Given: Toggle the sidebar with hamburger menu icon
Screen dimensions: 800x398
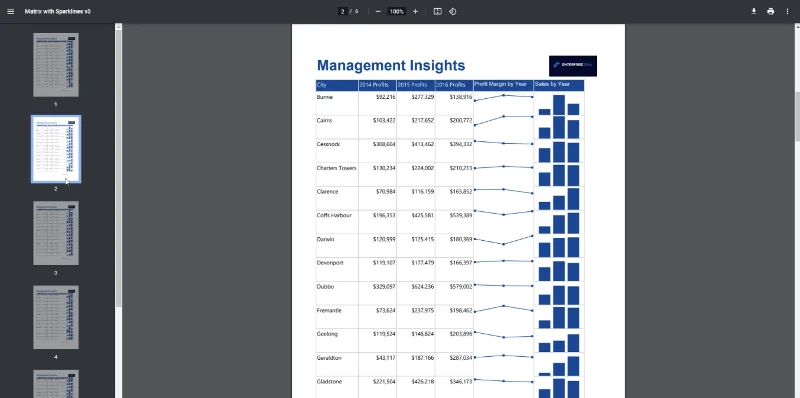Looking at the screenshot, I should pos(11,11).
